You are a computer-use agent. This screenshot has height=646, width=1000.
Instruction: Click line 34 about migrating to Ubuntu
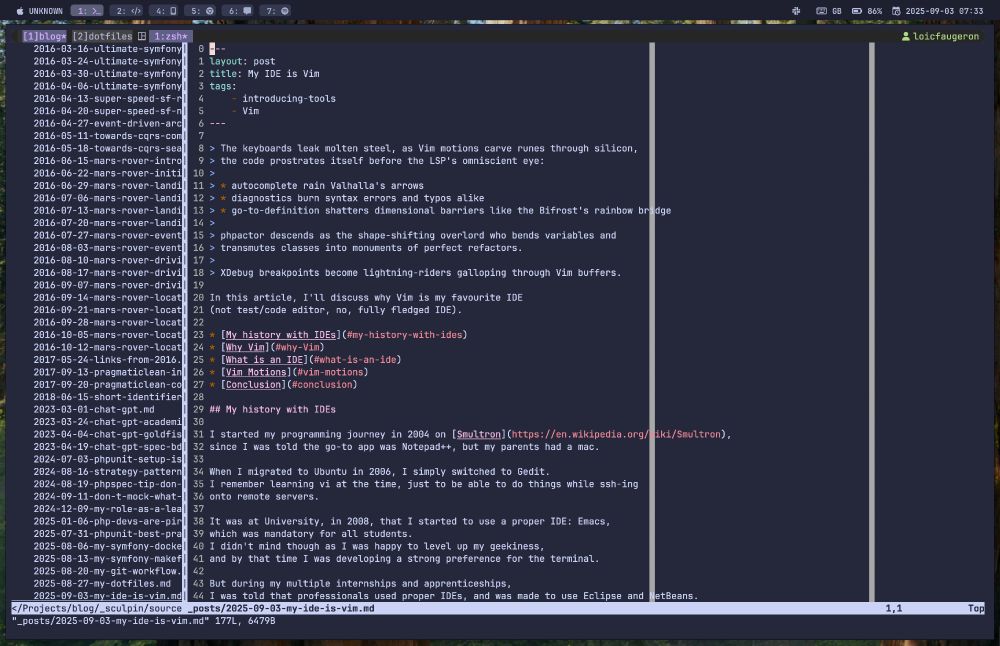point(379,471)
